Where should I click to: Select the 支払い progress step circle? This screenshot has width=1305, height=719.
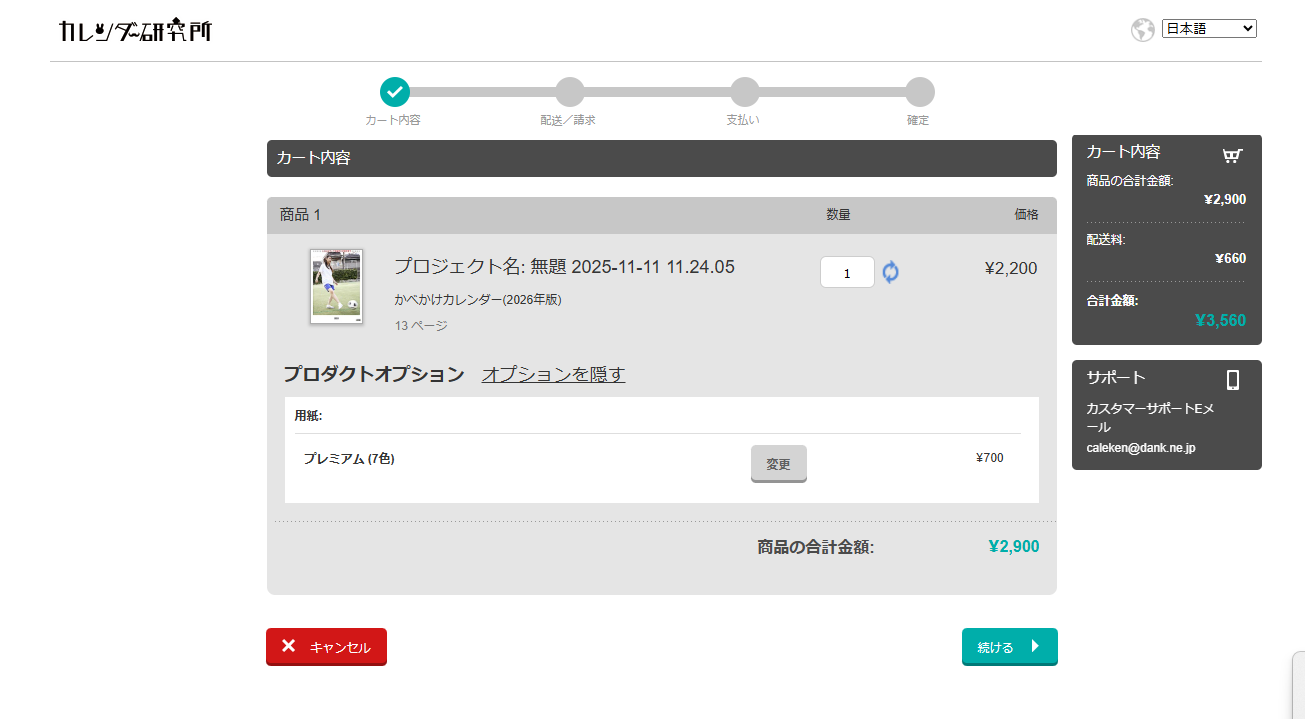[x=744, y=92]
